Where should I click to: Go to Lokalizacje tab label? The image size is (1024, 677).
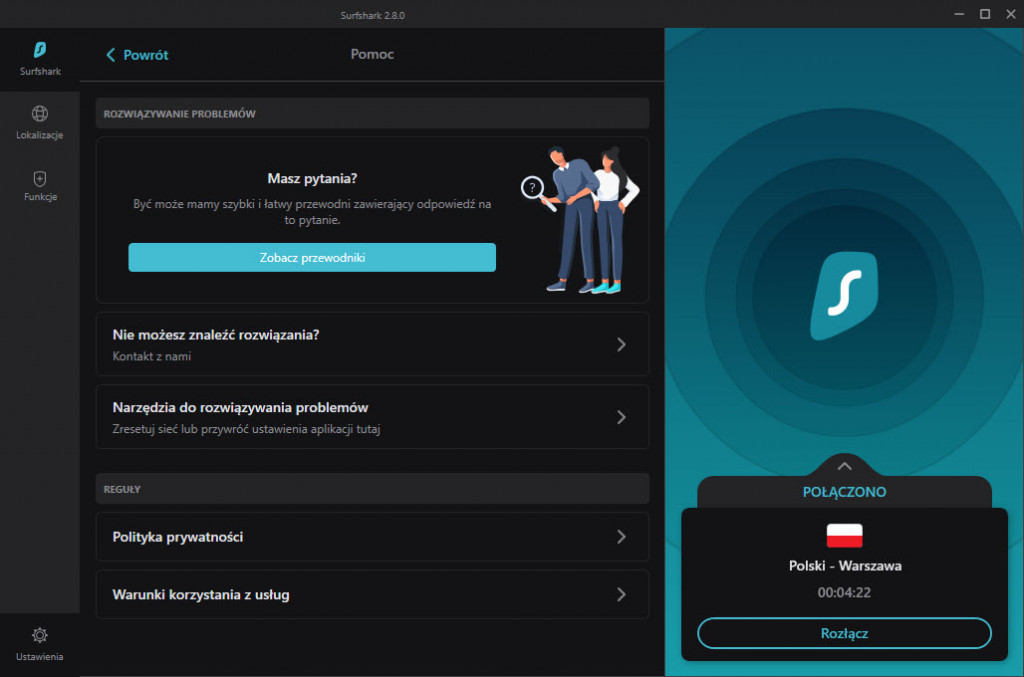[40, 135]
